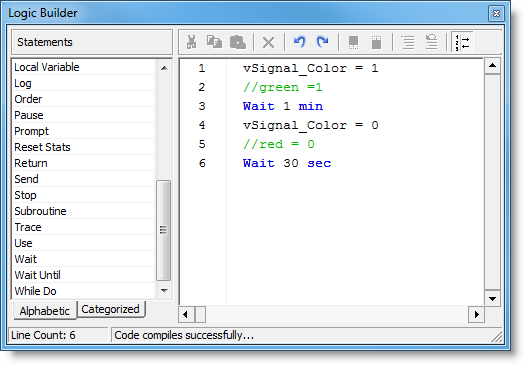
Task: Click code editor scroll right arrow
Action: click(x=476, y=314)
